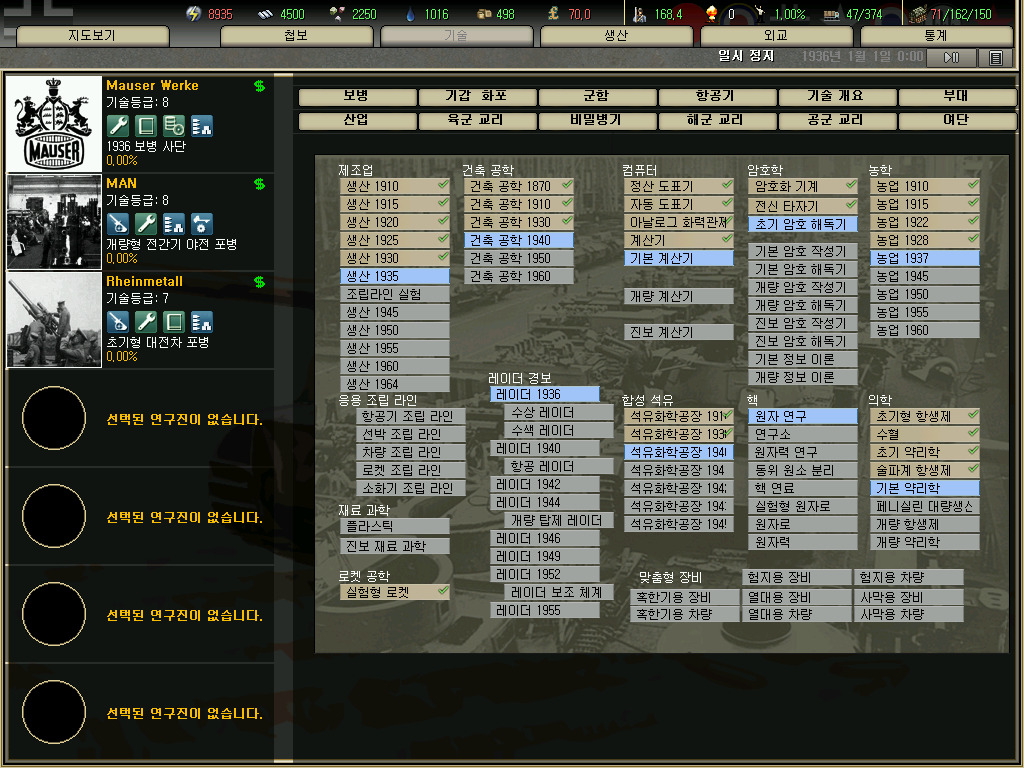This screenshot has height=768, width=1024.
Task: Click the Mauser Werke database disk specialty icon
Action: tap(174, 125)
